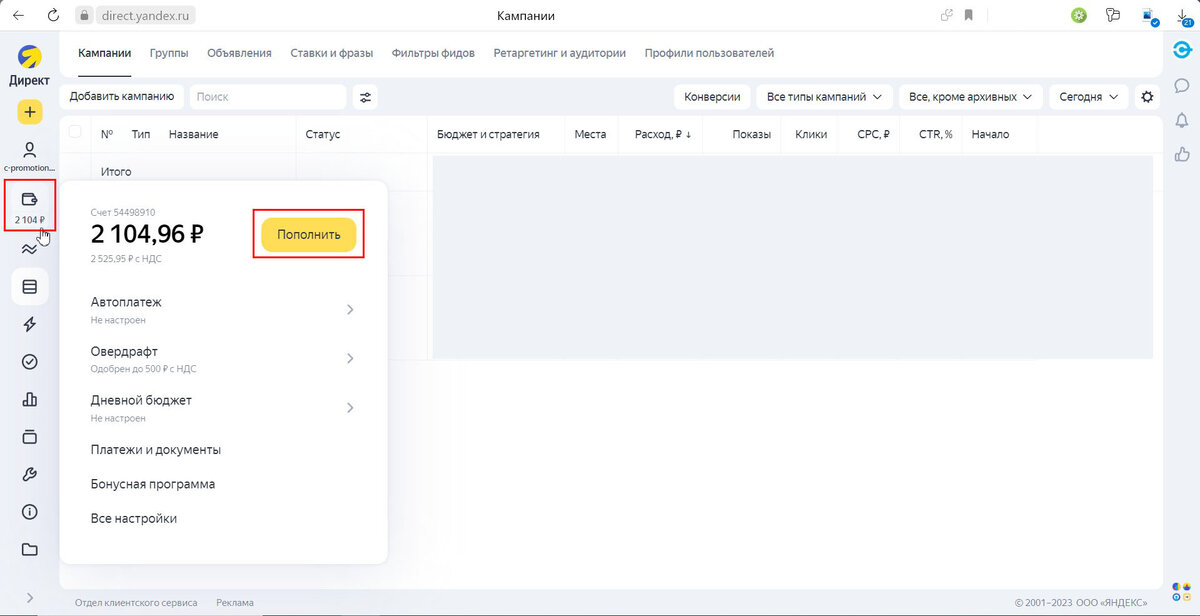Open Бонусная программа link
The height and width of the screenshot is (616, 1200).
click(x=152, y=484)
